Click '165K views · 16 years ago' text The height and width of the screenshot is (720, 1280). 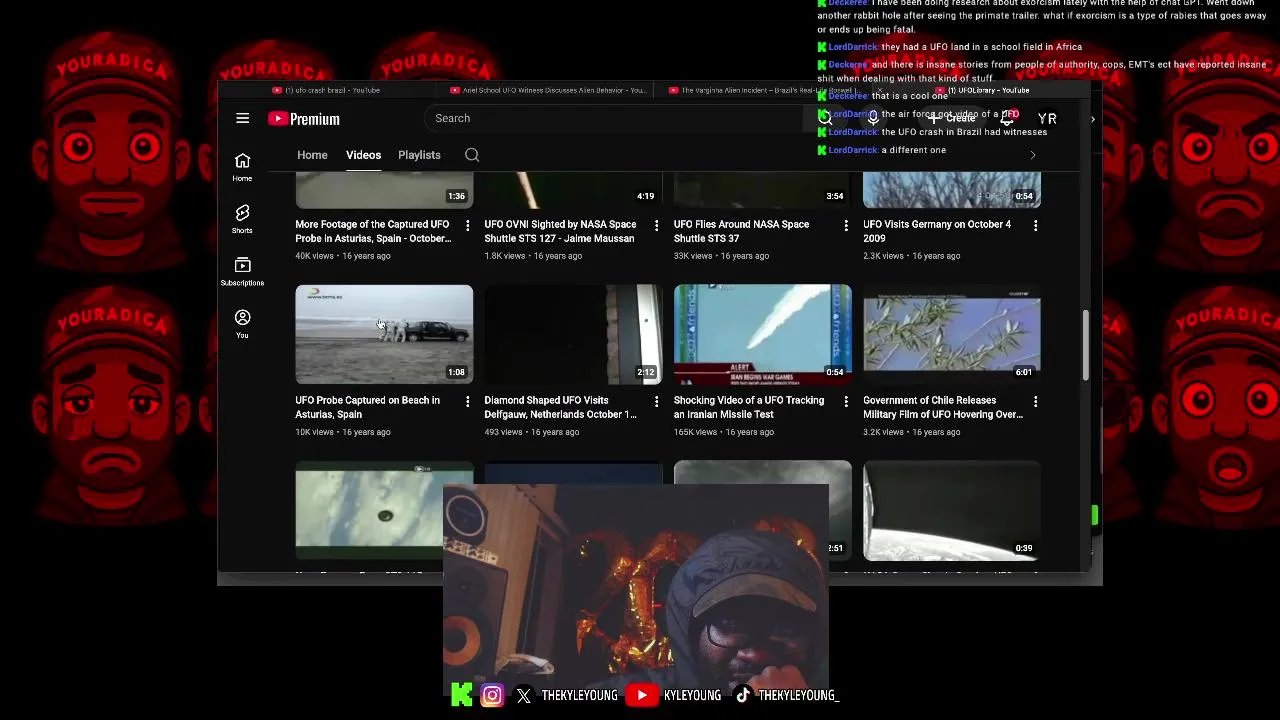click(724, 432)
